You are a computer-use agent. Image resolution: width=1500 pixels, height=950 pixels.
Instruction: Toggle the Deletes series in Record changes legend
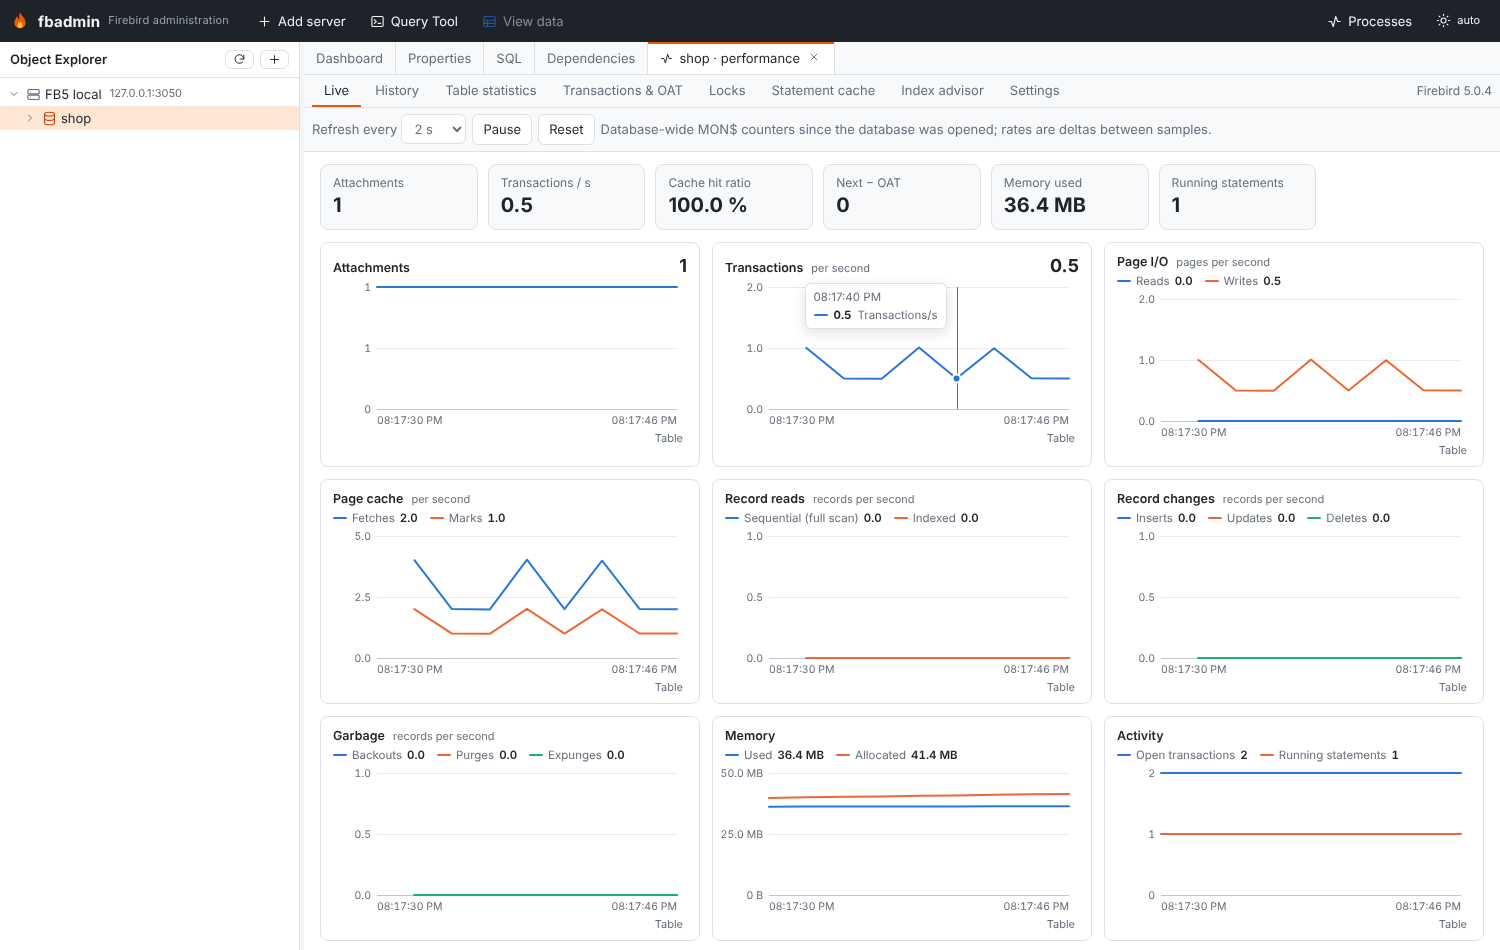click(x=1349, y=518)
